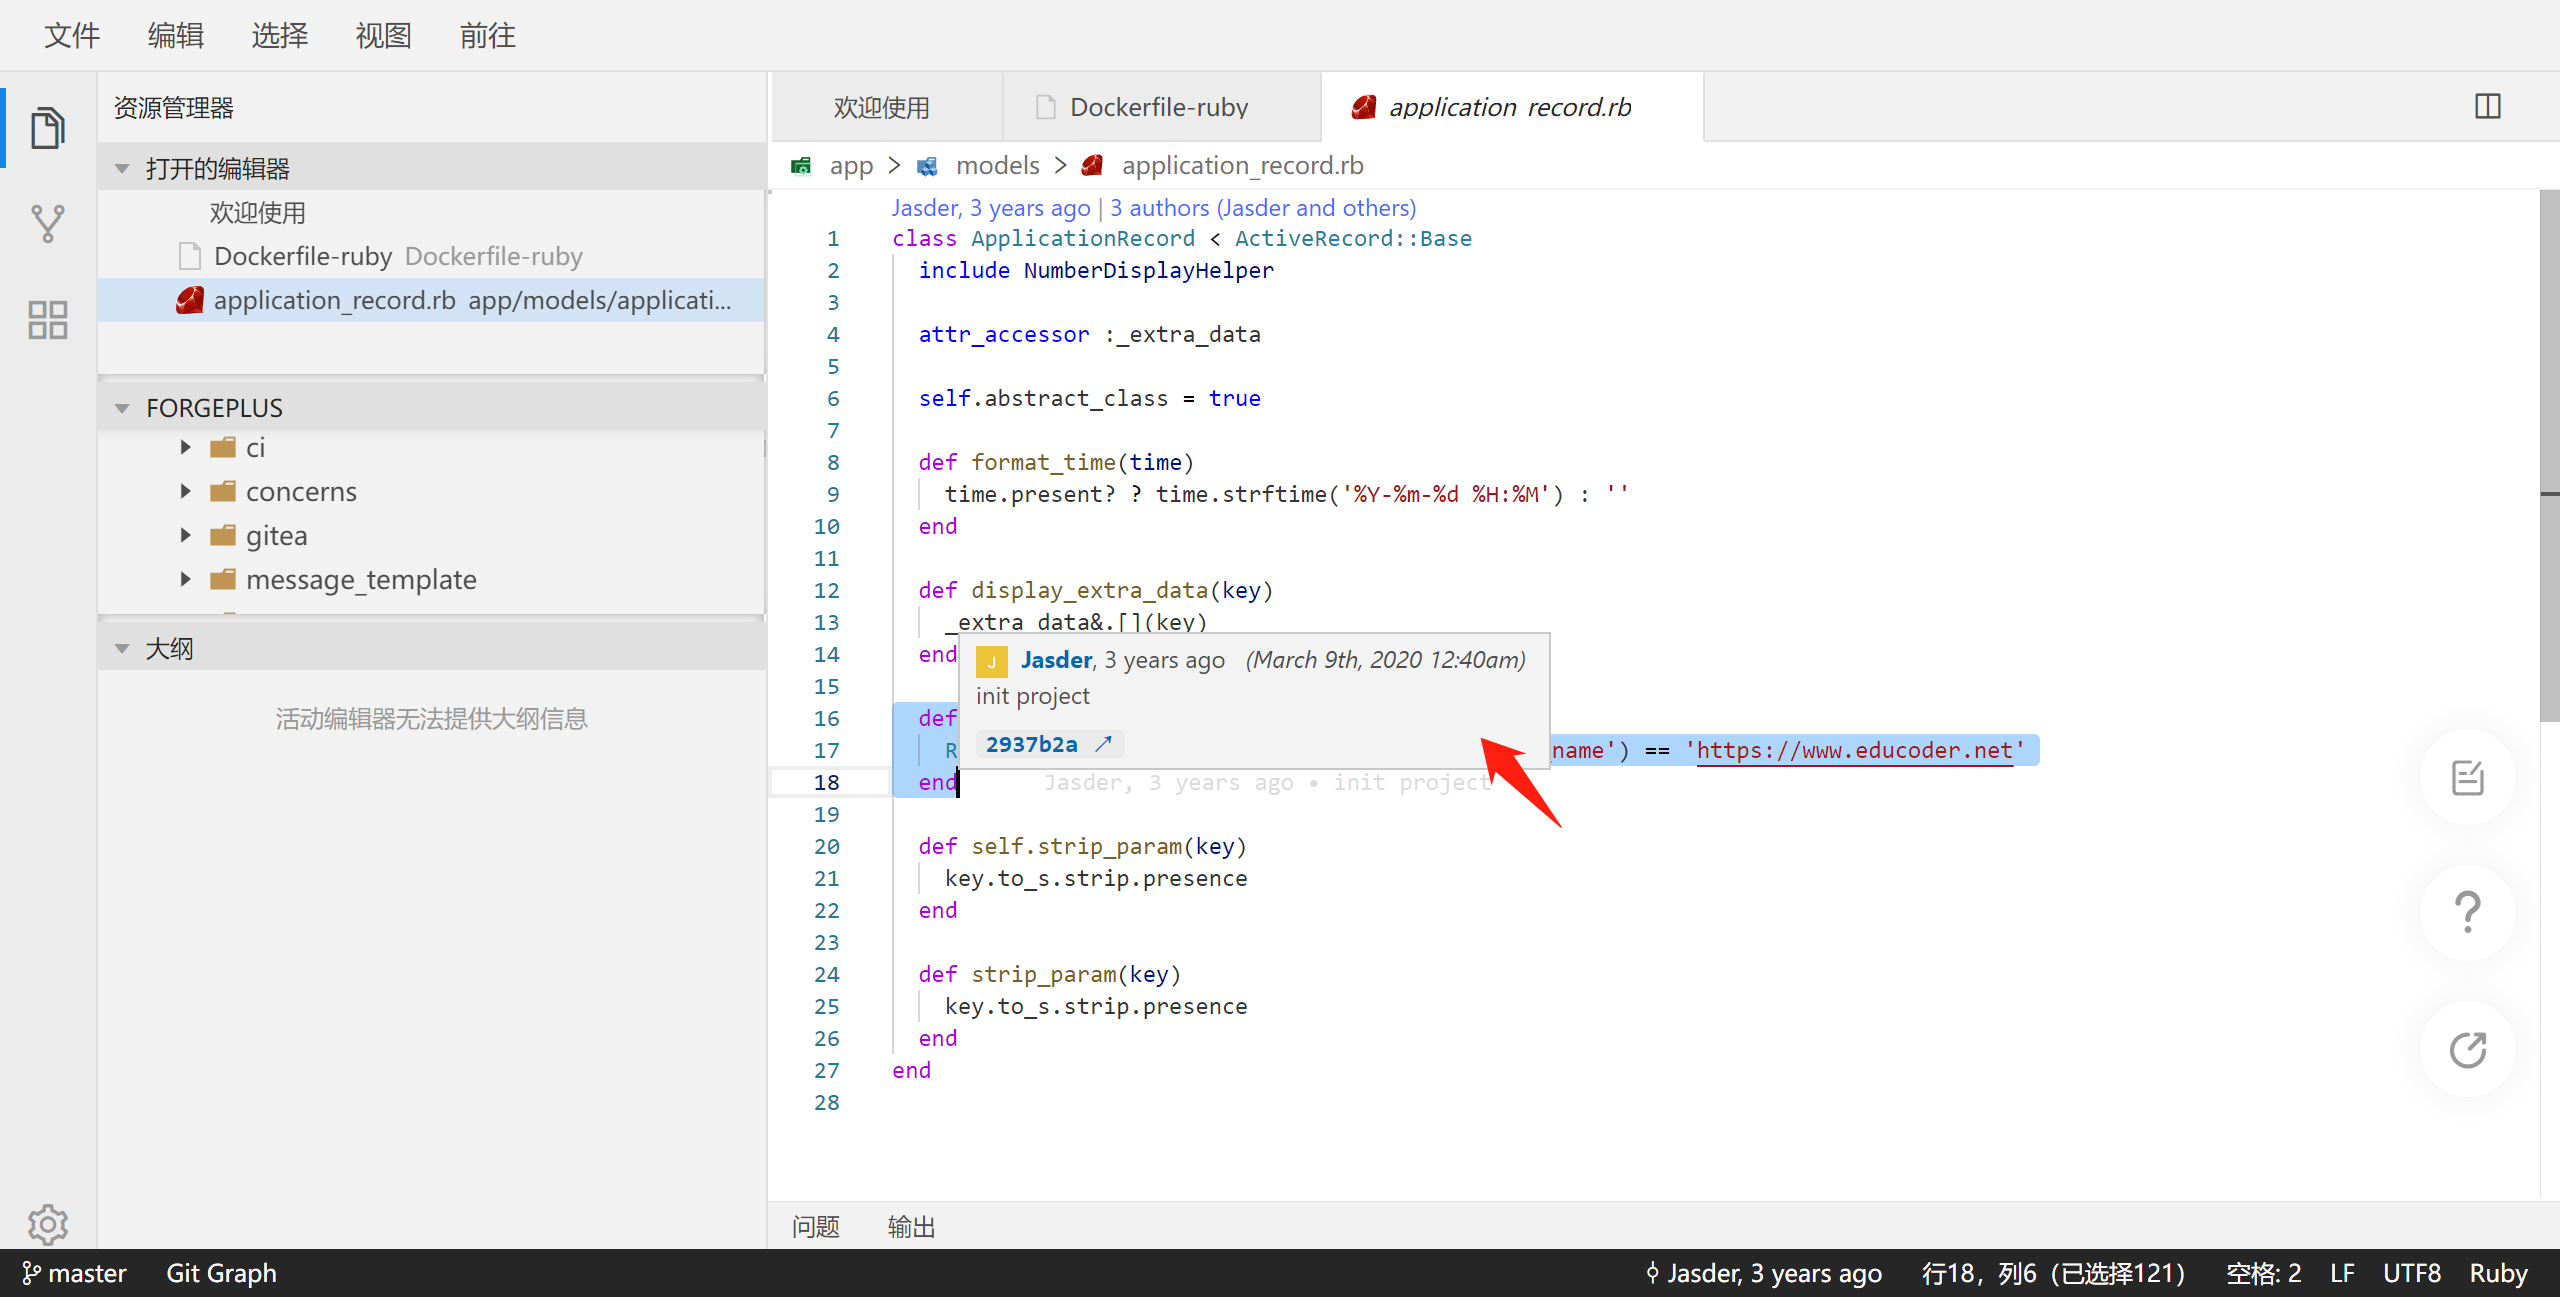Click the UTF8 encoding indicator
2560x1297 pixels.
pyautogui.click(x=2411, y=1273)
